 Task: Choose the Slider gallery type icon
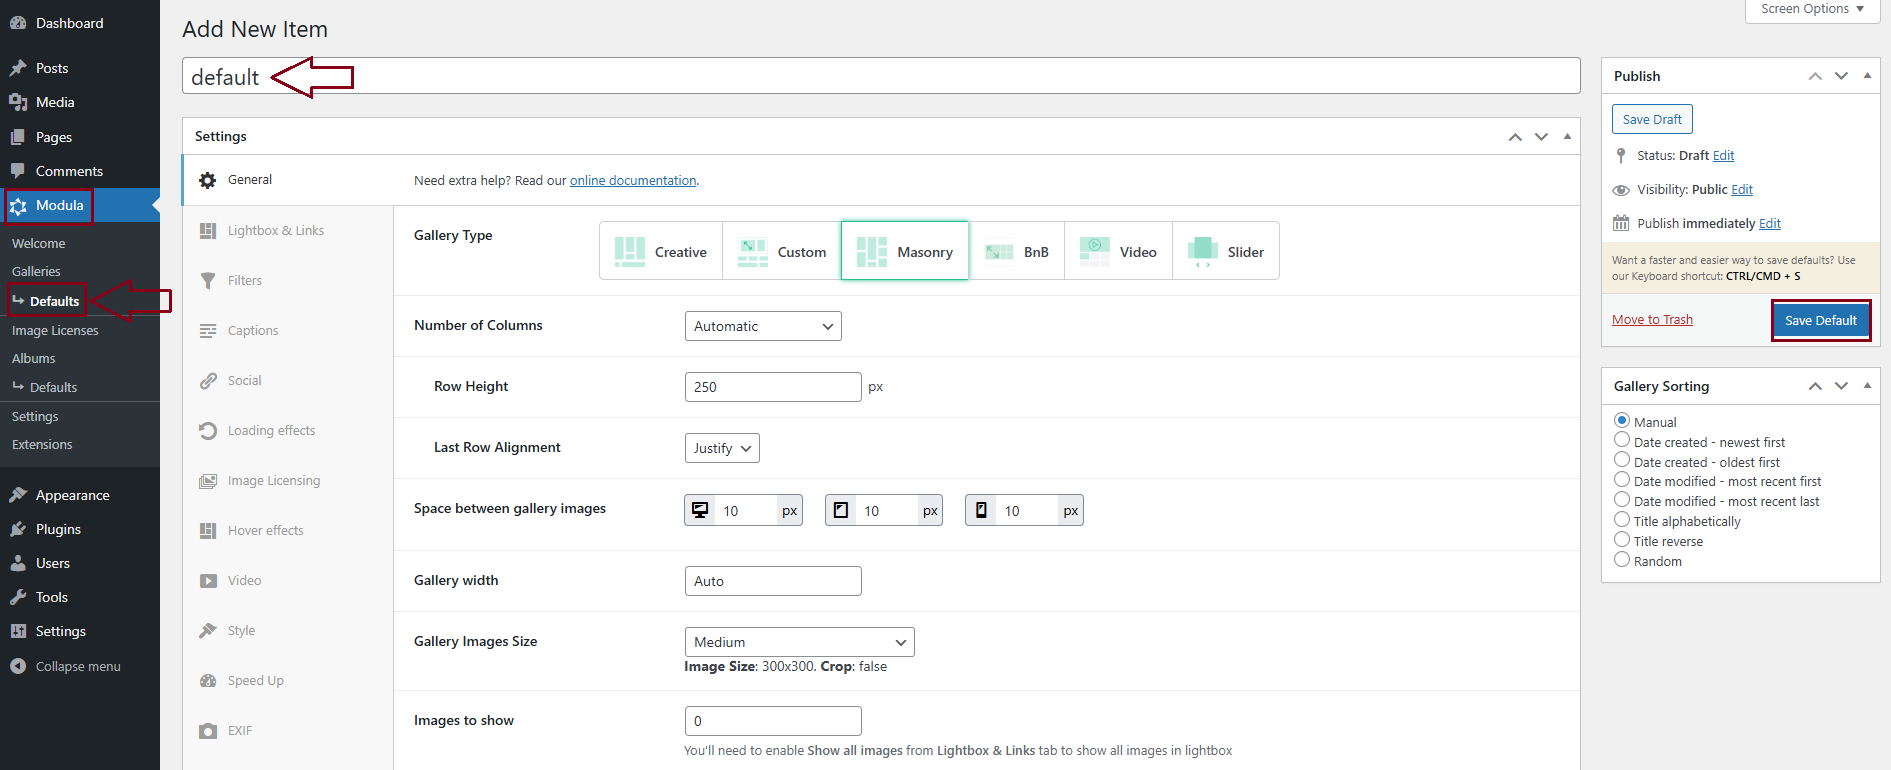(1202, 252)
